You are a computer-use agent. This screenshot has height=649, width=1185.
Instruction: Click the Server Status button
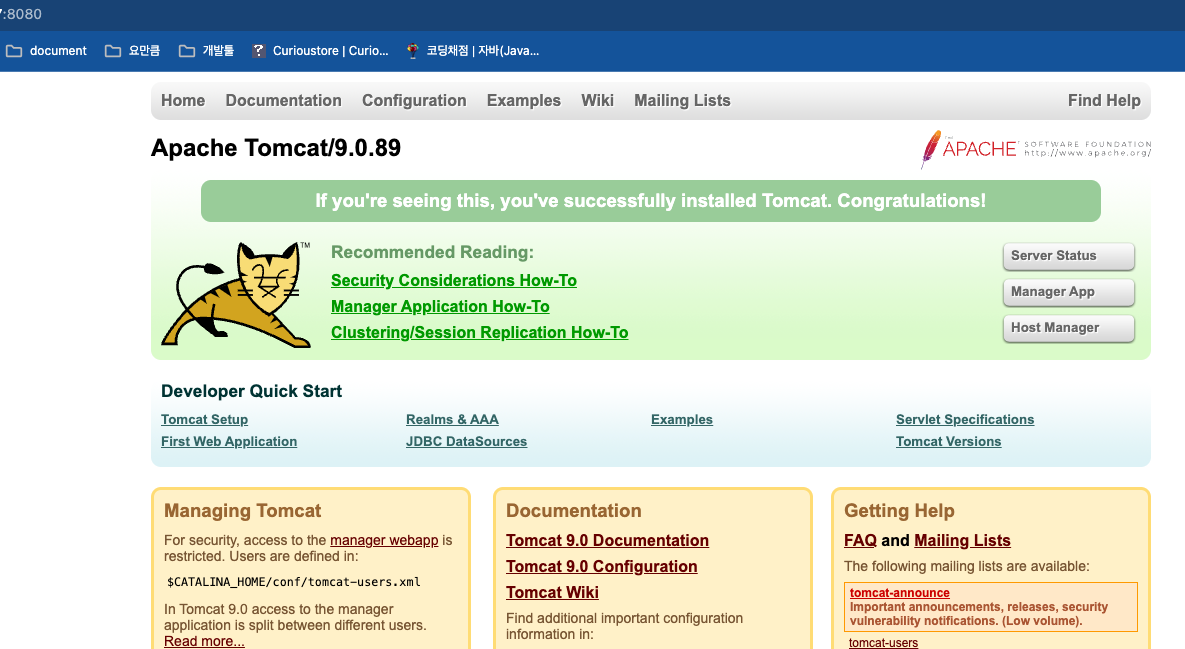coord(1069,256)
